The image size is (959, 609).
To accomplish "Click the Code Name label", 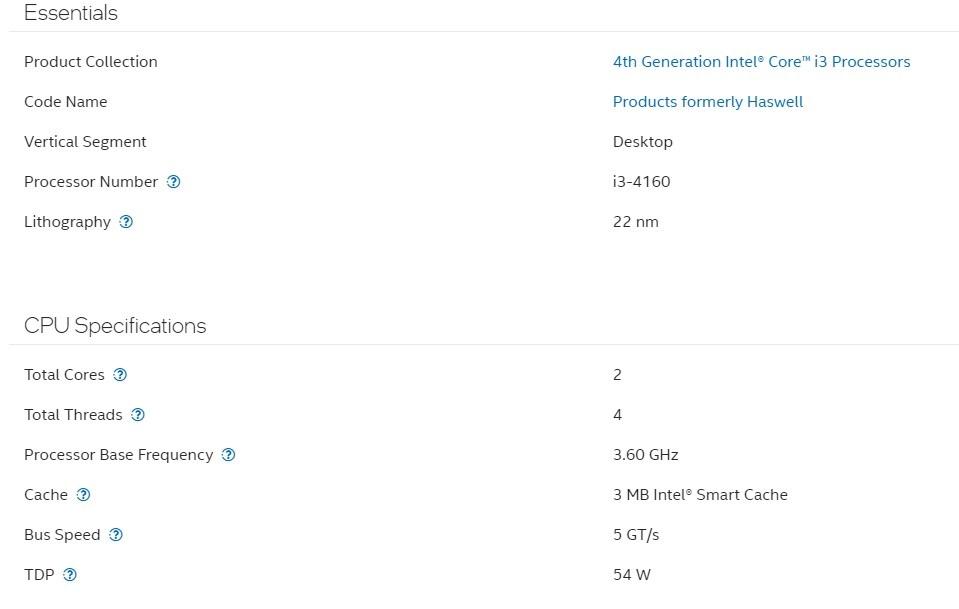I will (65, 102).
